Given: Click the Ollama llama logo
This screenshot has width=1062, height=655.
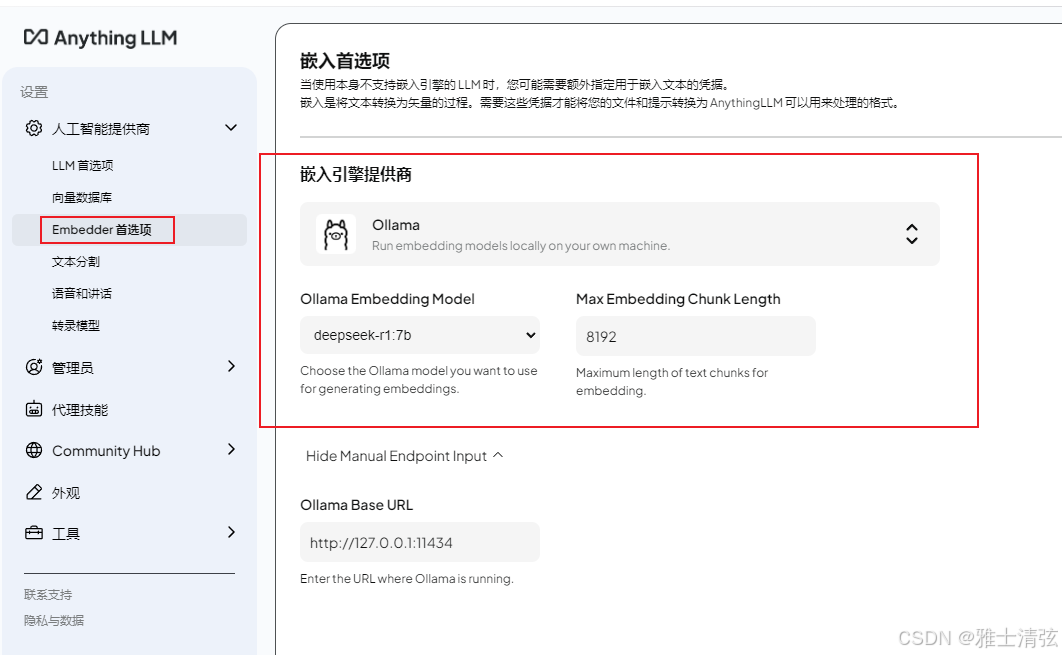Looking at the screenshot, I should [336, 234].
